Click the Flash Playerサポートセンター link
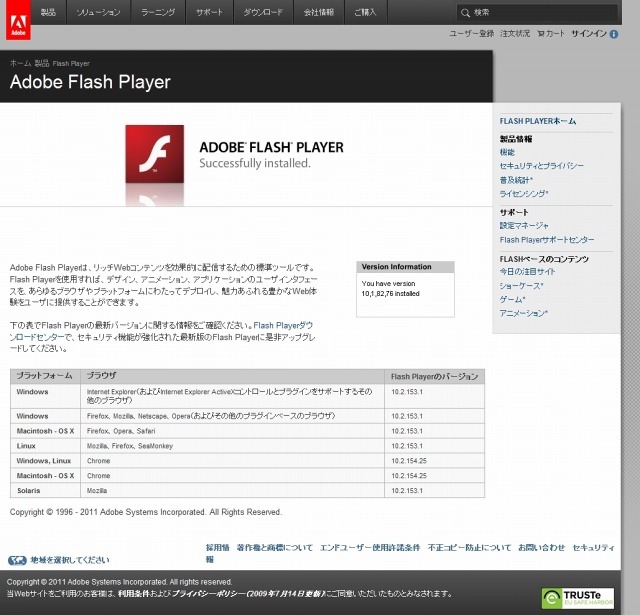640x615 pixels. (x=546, y=240)
